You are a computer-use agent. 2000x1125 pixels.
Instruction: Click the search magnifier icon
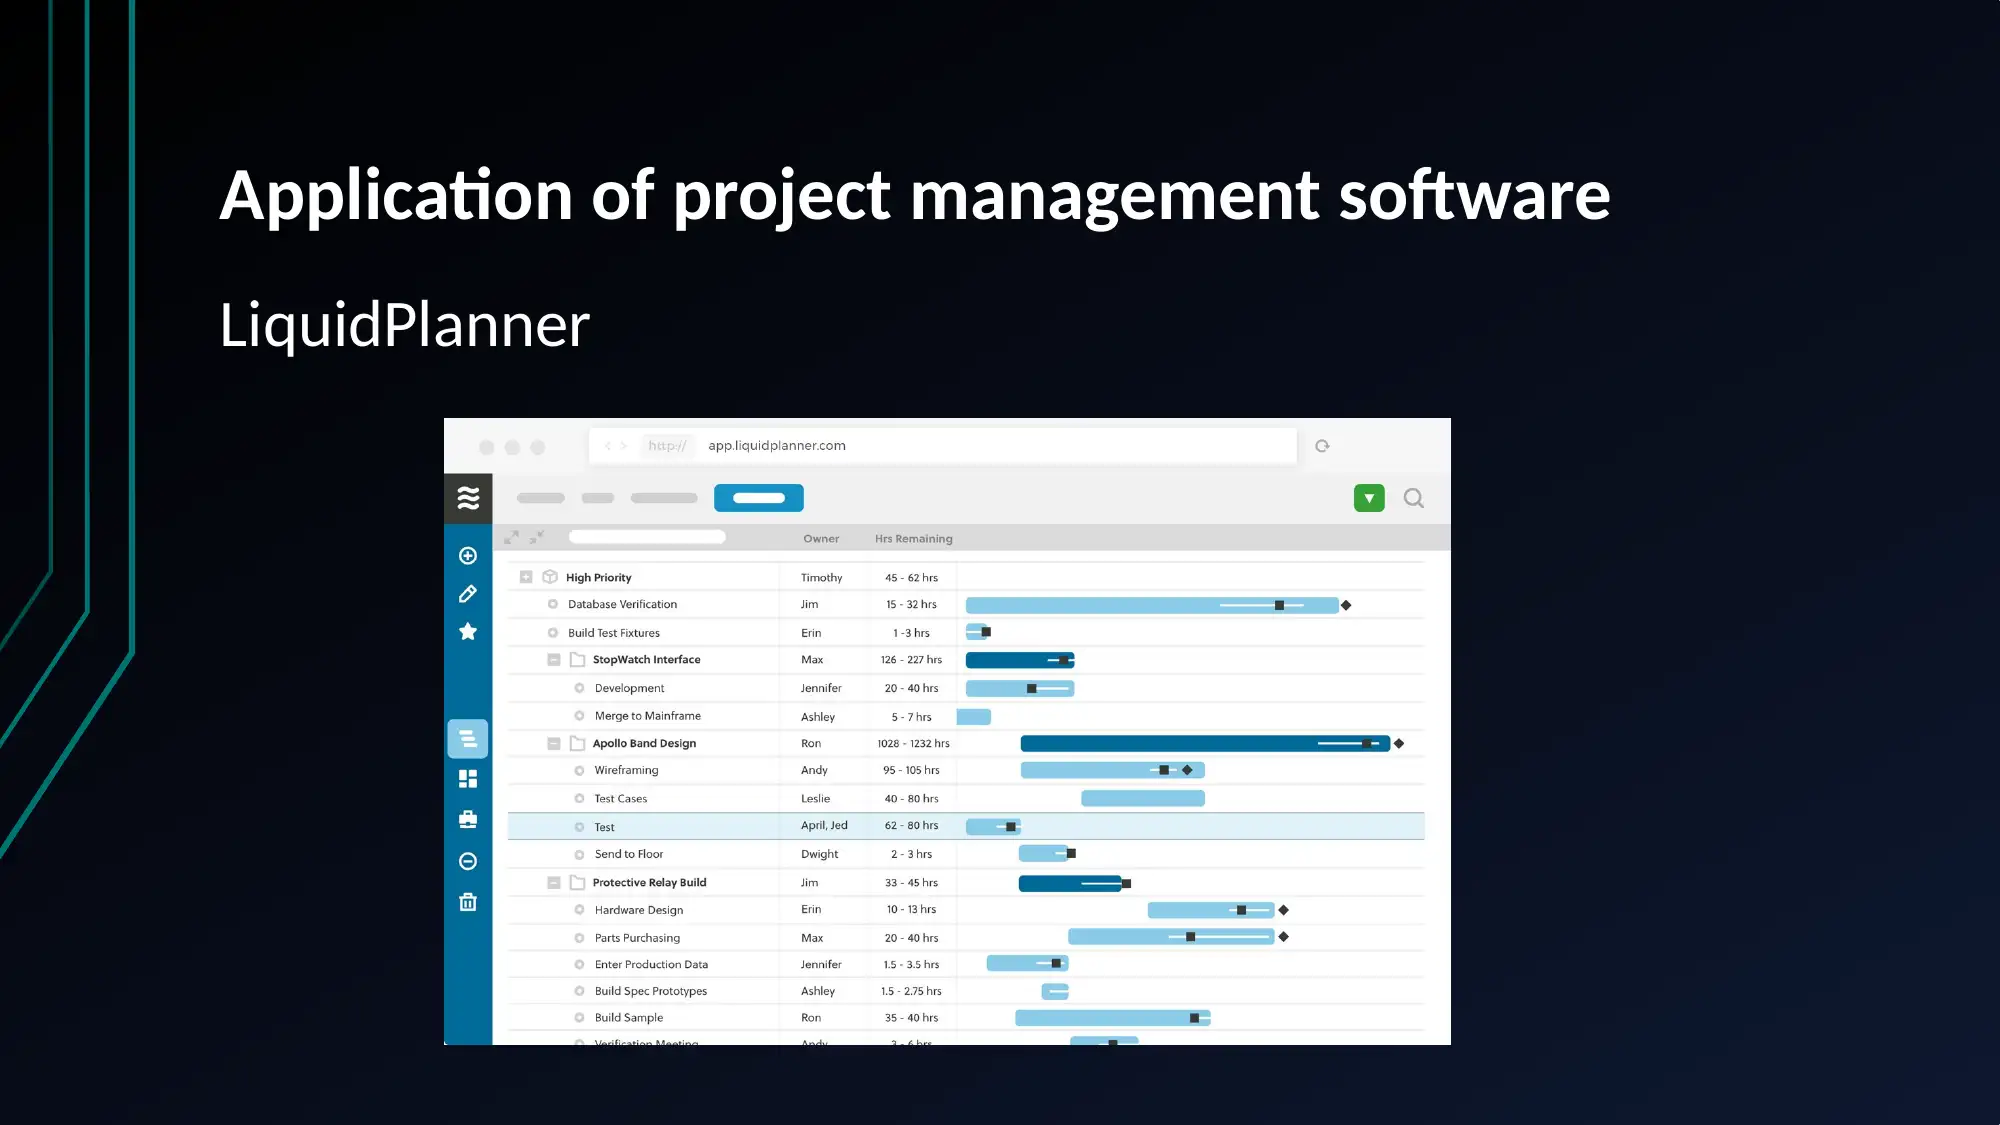pyautogui.click(x=1413, y=498)
